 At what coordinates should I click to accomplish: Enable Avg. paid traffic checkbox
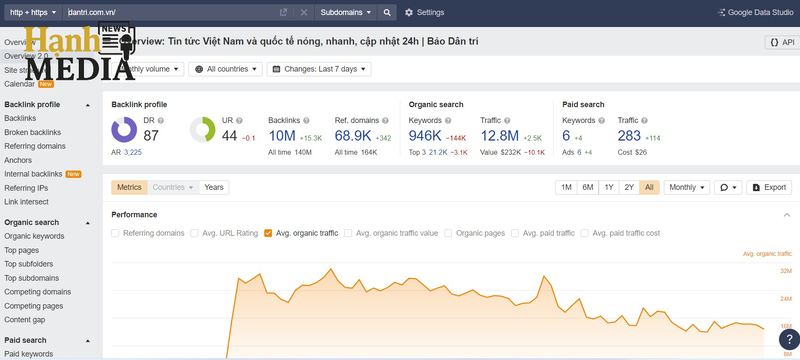tap(515, 233)
